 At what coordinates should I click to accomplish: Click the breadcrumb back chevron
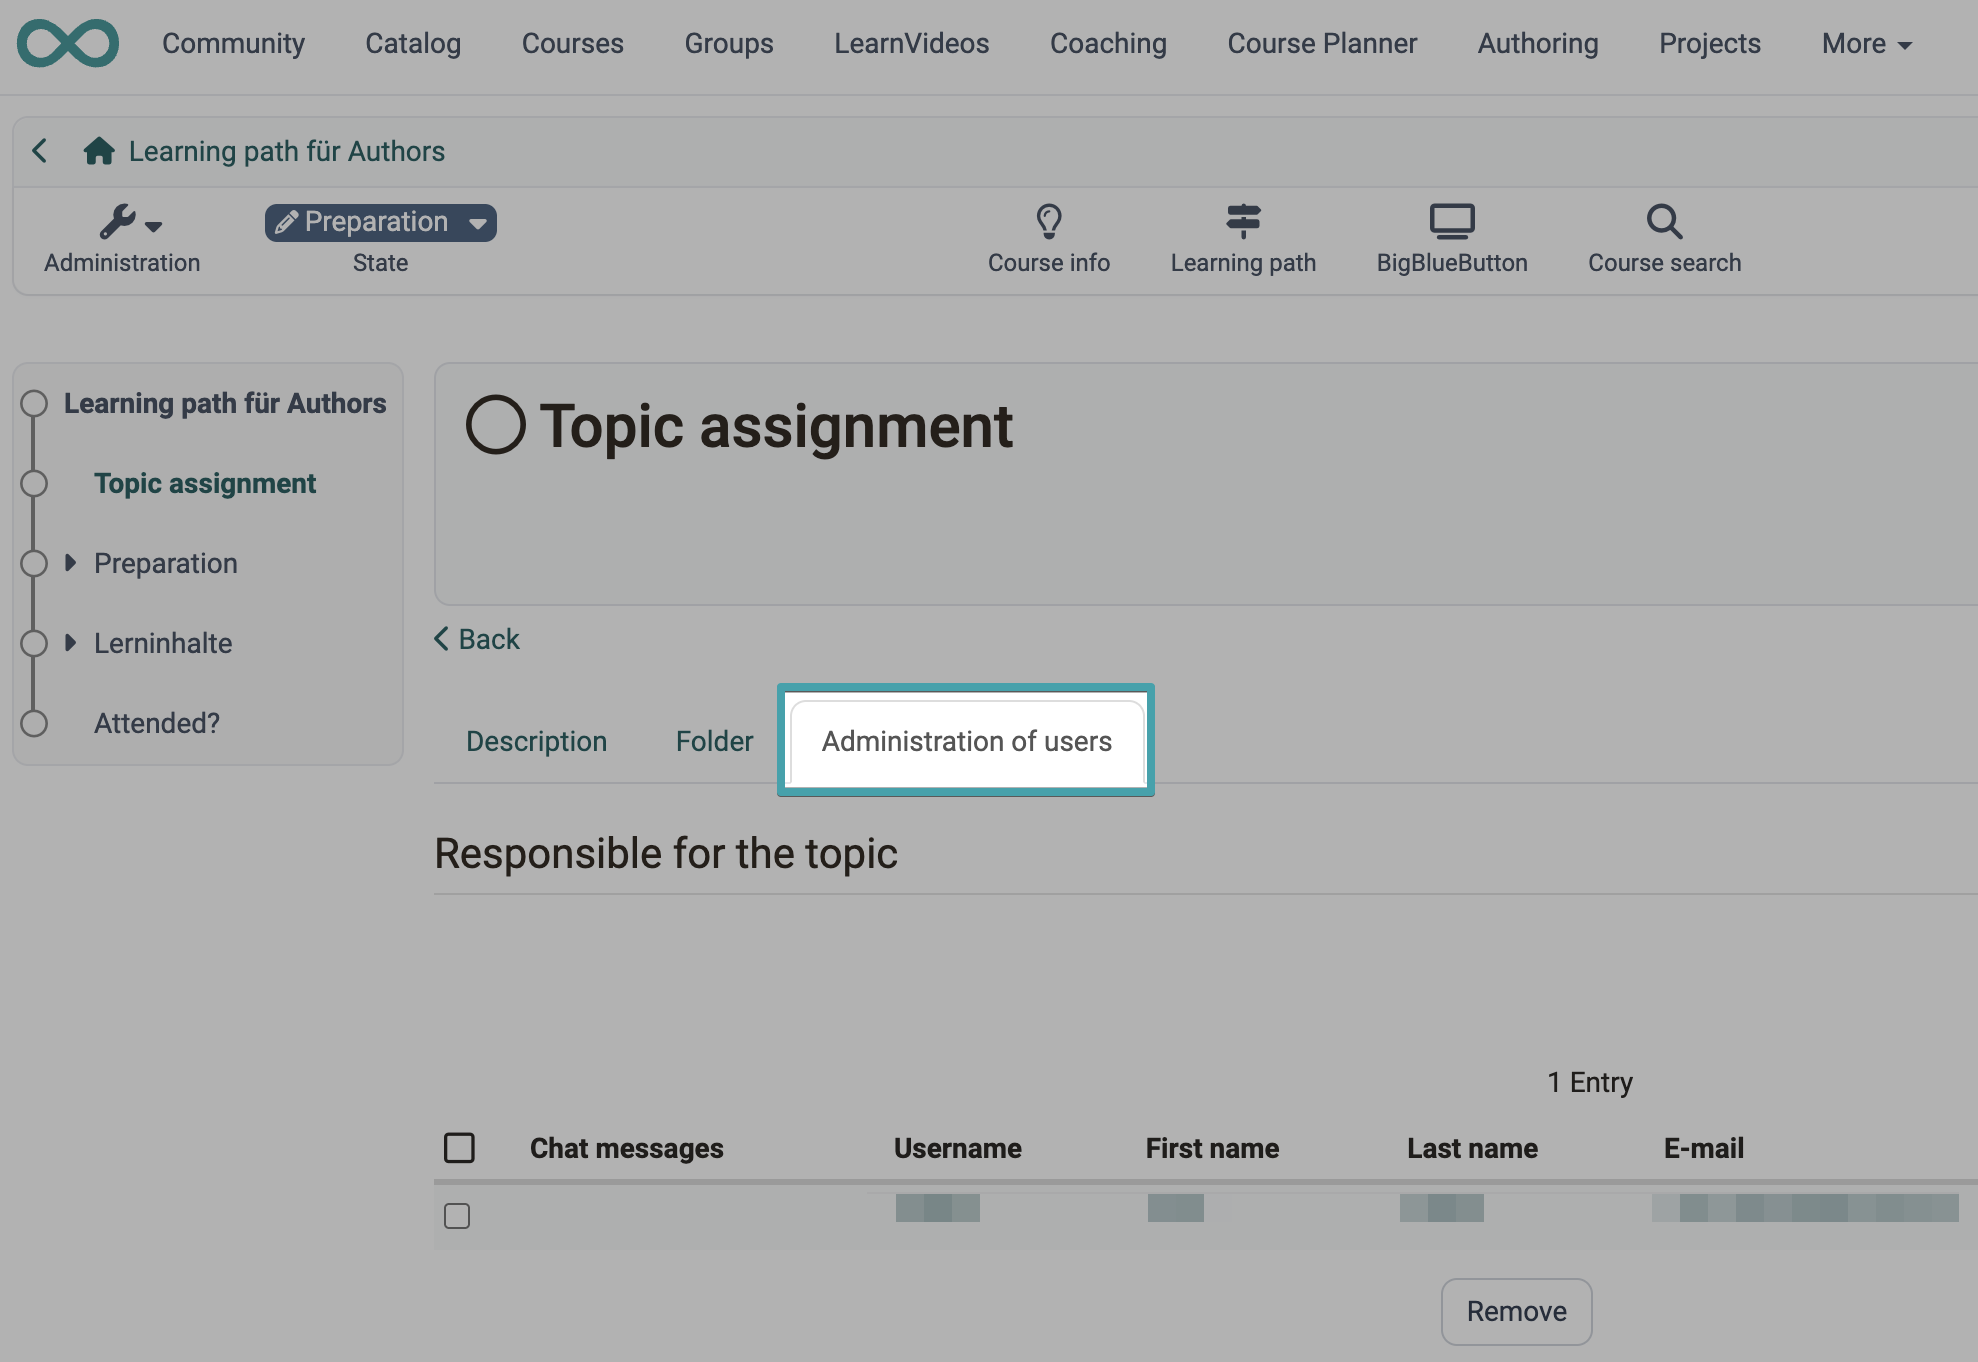pyautogui.click(x=39, y=151)
